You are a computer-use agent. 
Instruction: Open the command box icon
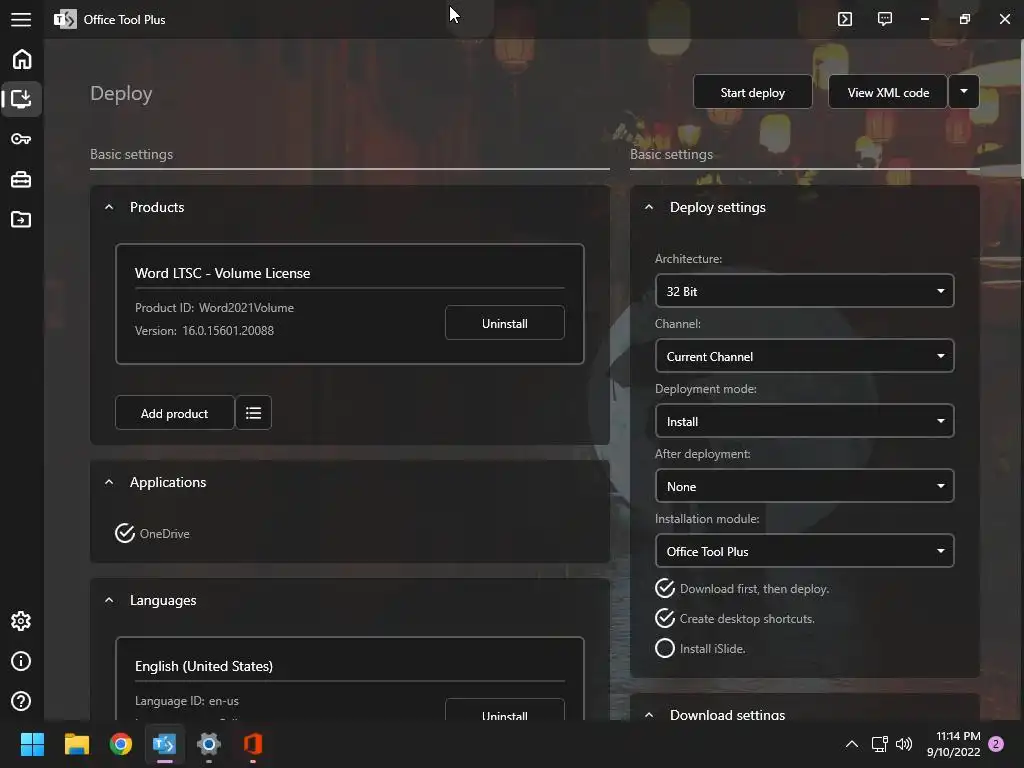point(845,19)
